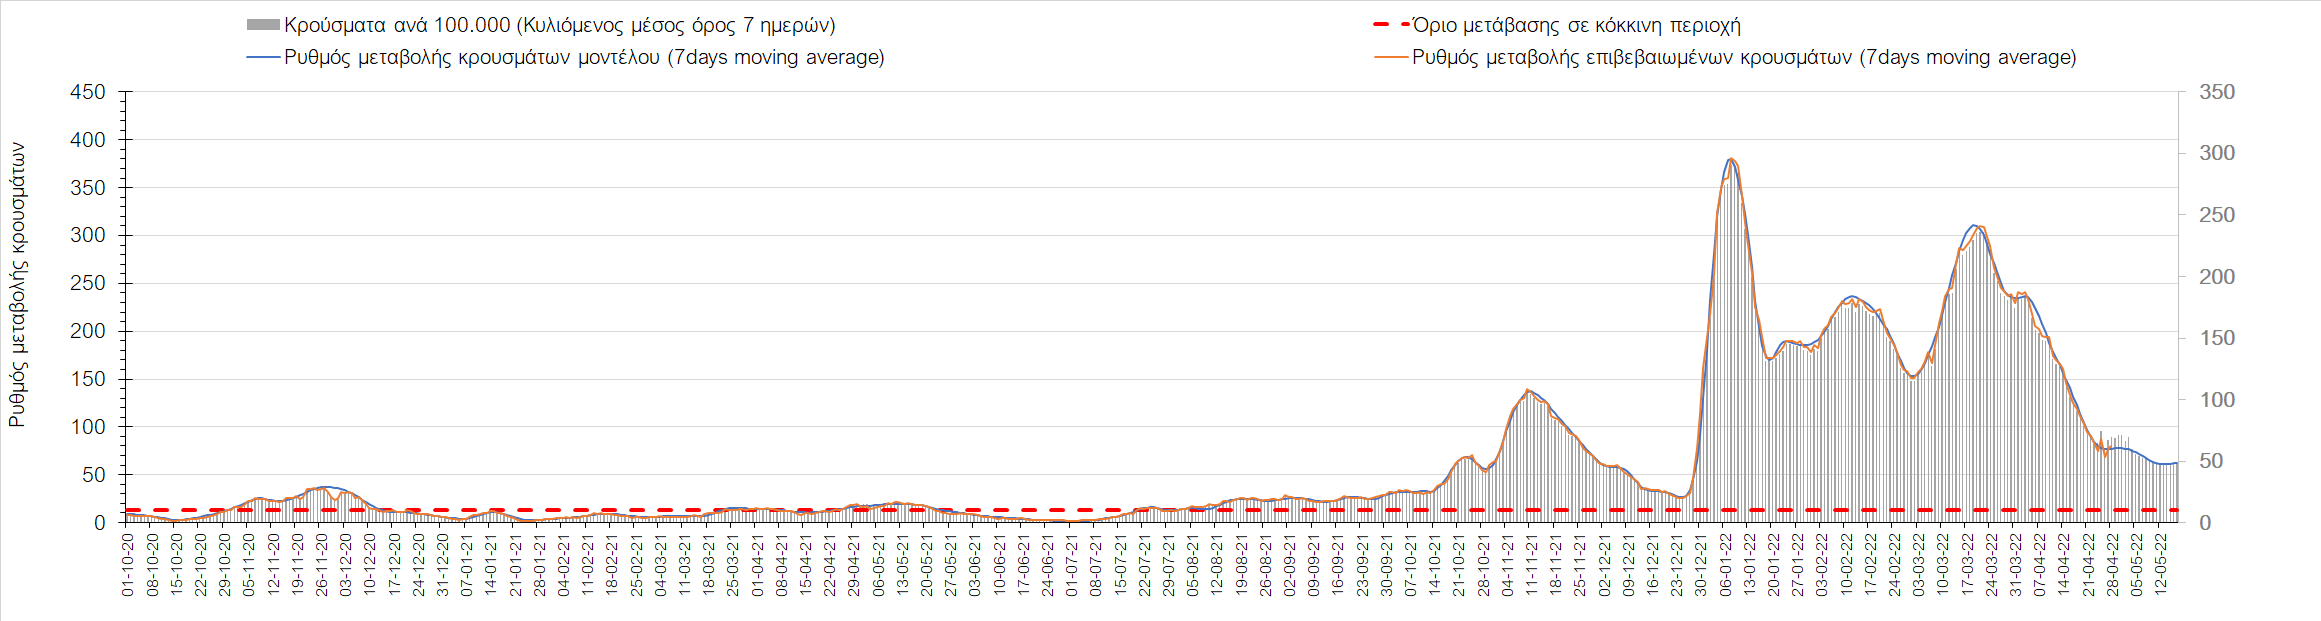Toggle the Ρυθμός μεταβολής κρουσμάτων μοντέλου legend entry
The height and width of the screenshot is (621, 2321).
(584, 58)
